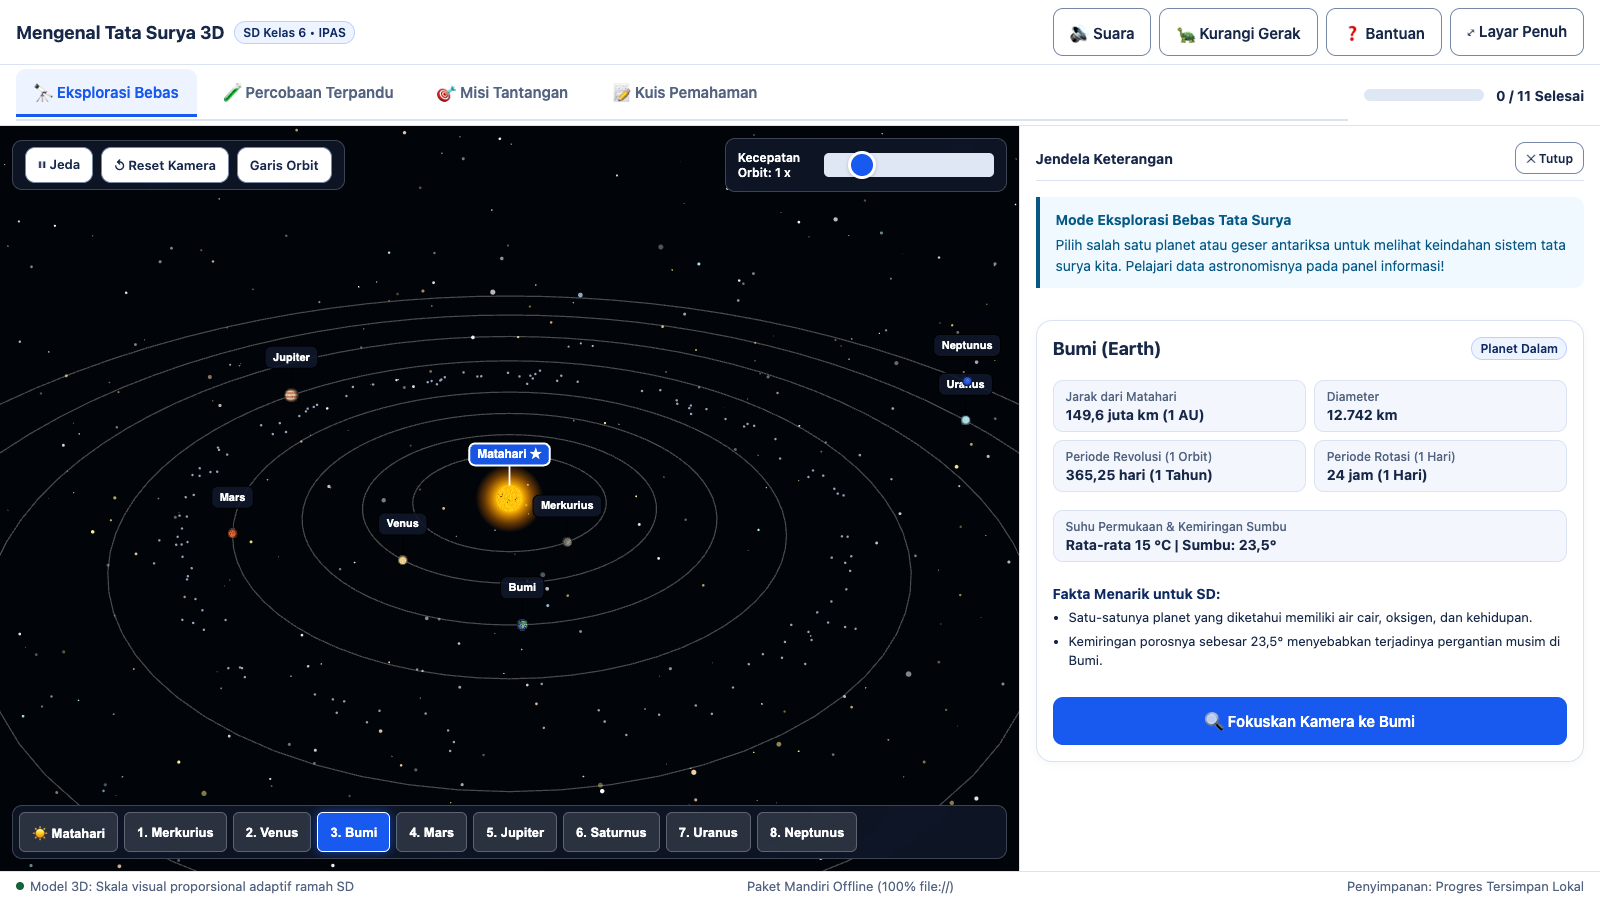Go to the Misi Tantangan tab
Image resolution: width=1600 pixels, height=900 pixels.
[502, 93]
